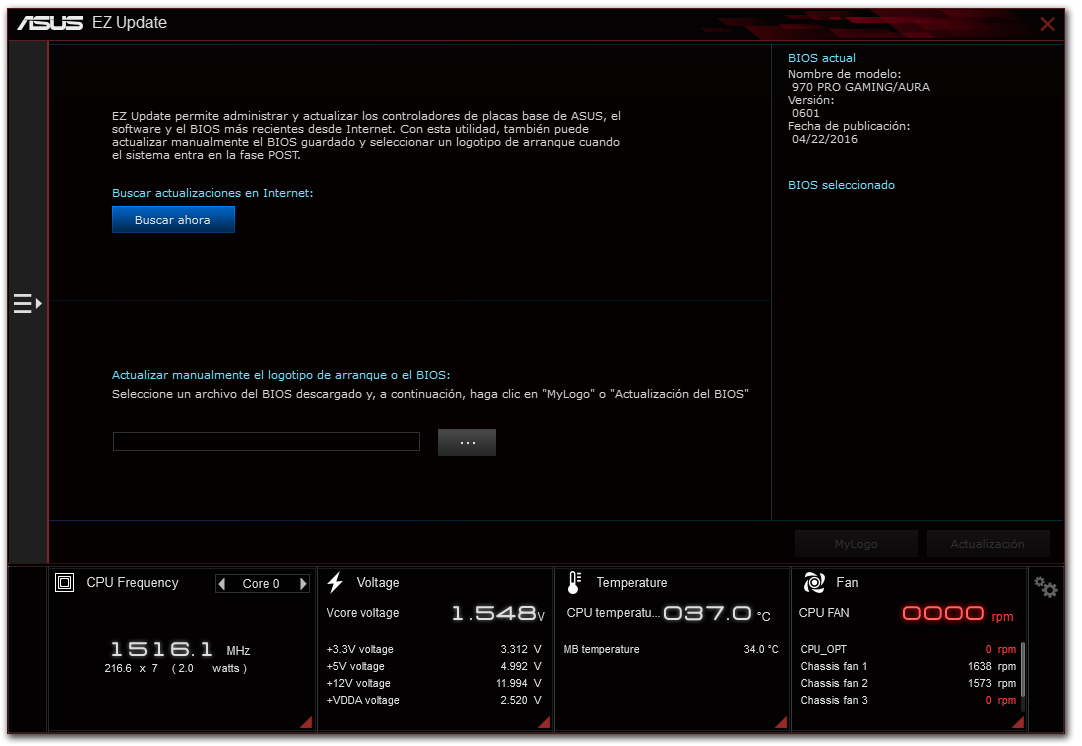Viewport: 1082px width, 746px height.
Task: Click the 'Versión:' label
Action: [x=811, y=101]
